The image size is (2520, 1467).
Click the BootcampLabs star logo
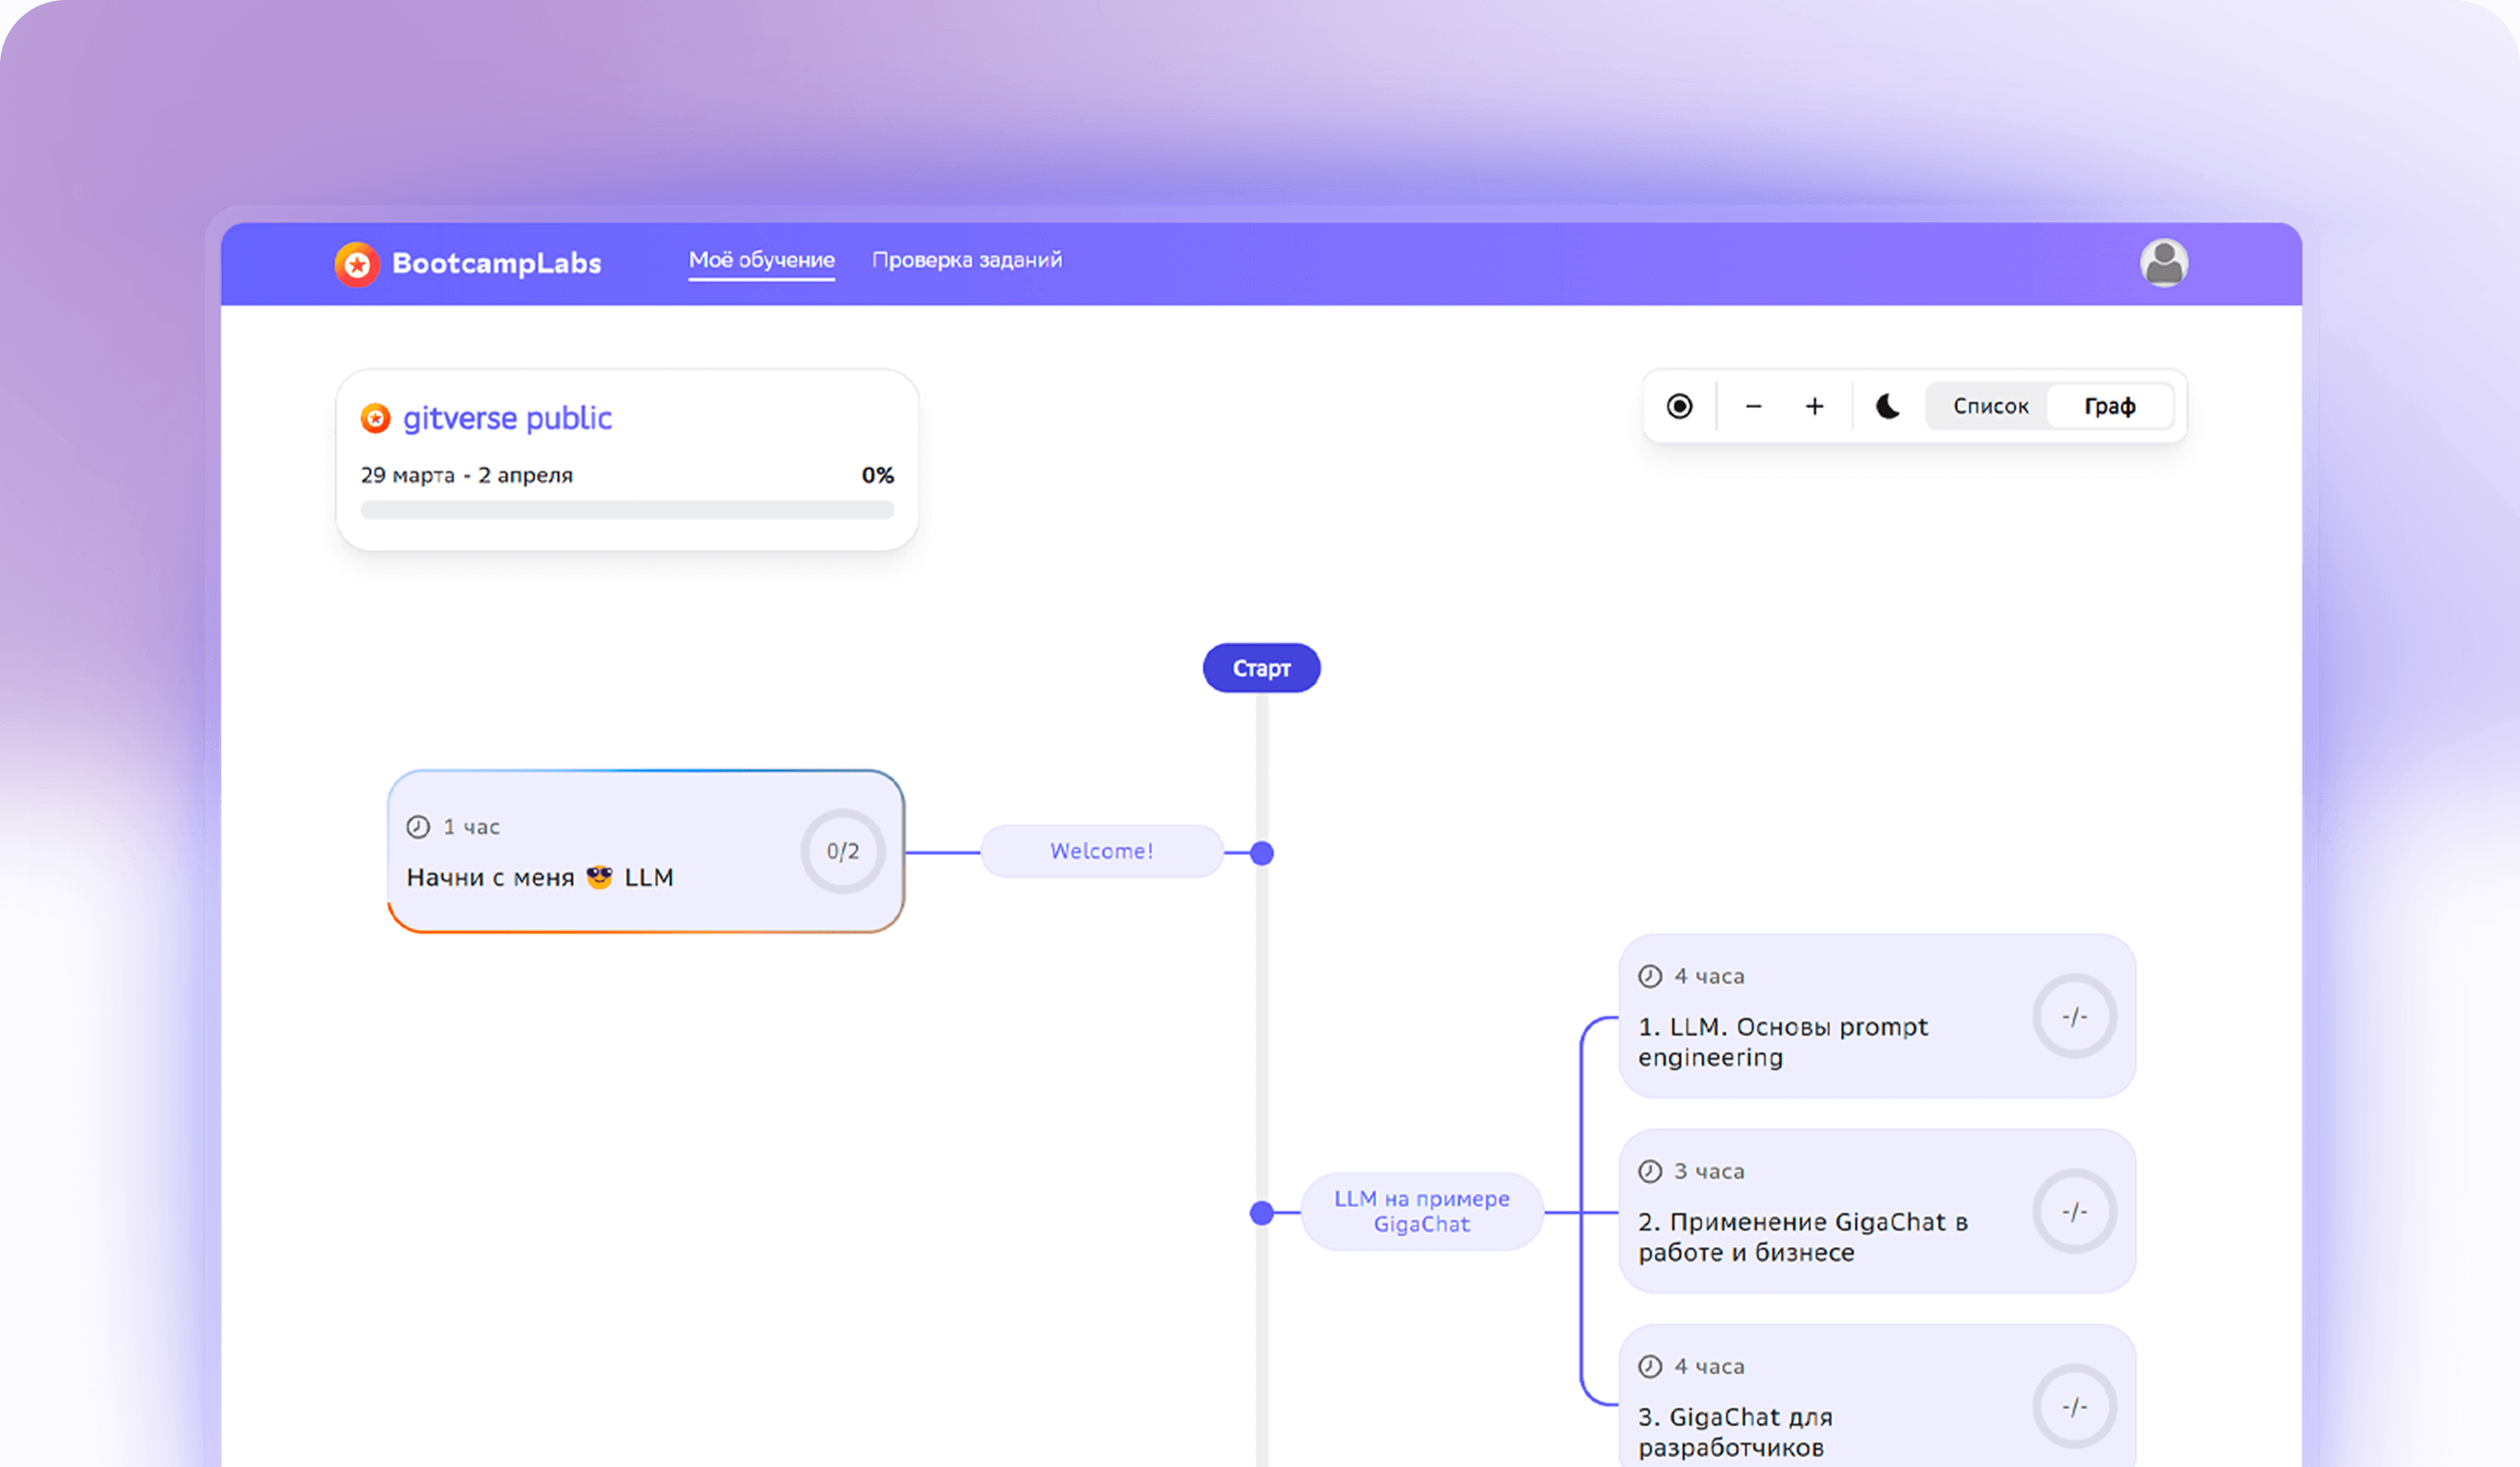click(357, 263)
